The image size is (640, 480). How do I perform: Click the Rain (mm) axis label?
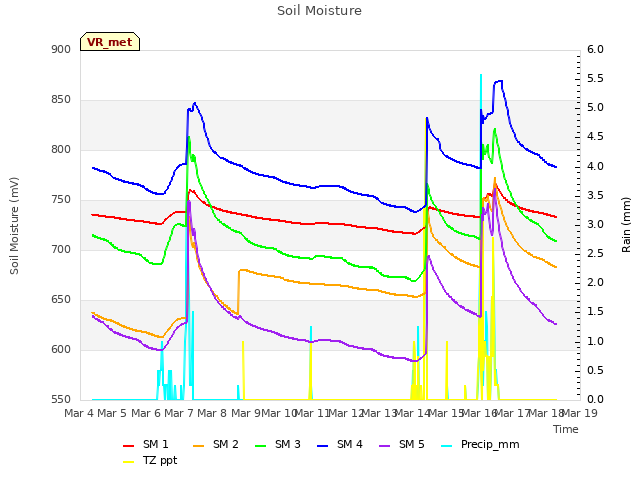[x=626, y=225]
